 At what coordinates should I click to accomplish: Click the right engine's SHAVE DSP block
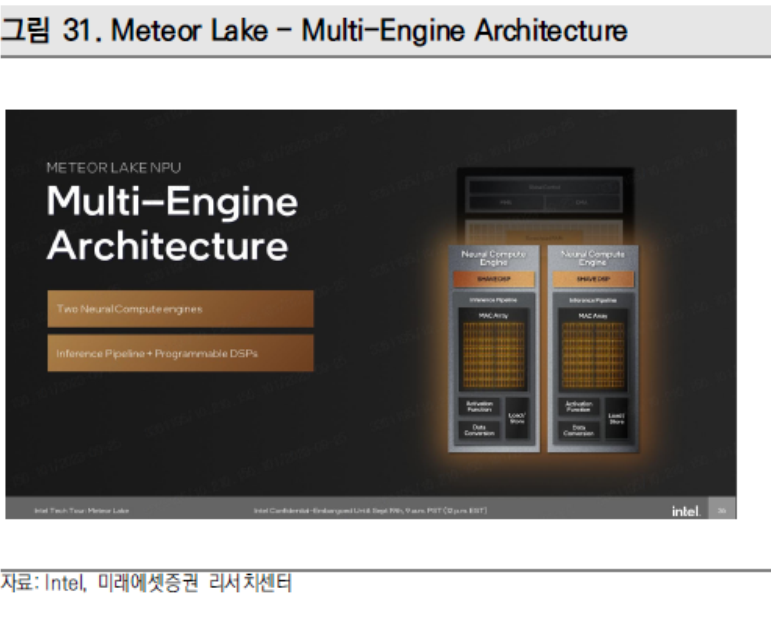[593, 279]
